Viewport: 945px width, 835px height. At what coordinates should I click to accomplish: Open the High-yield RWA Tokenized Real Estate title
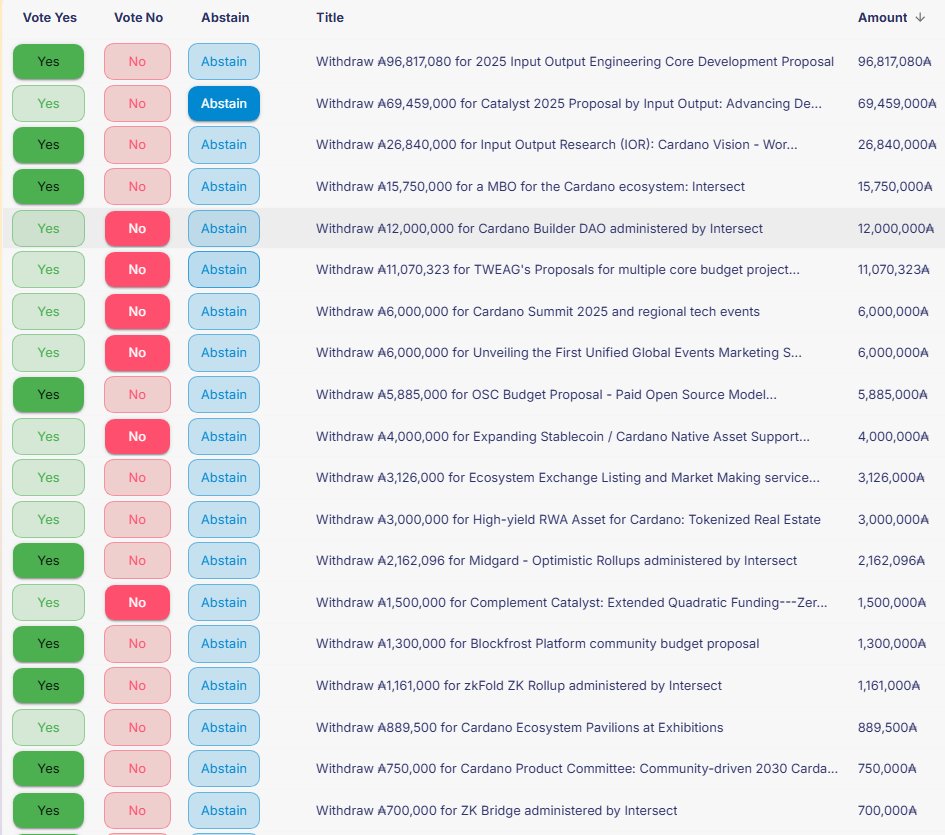[568, 520]
